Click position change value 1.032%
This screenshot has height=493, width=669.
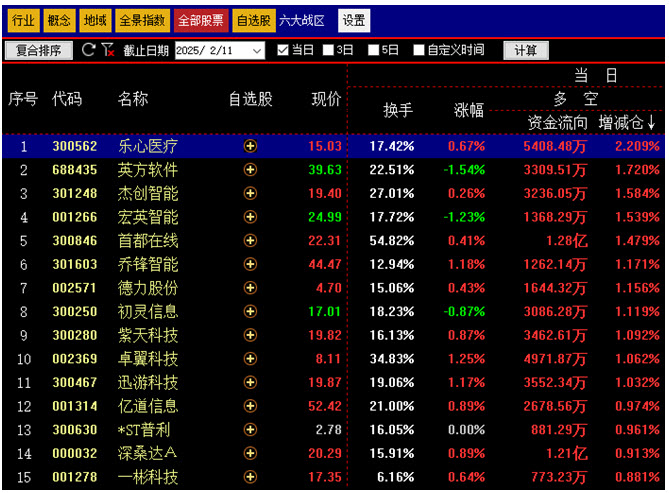[637, 382]
